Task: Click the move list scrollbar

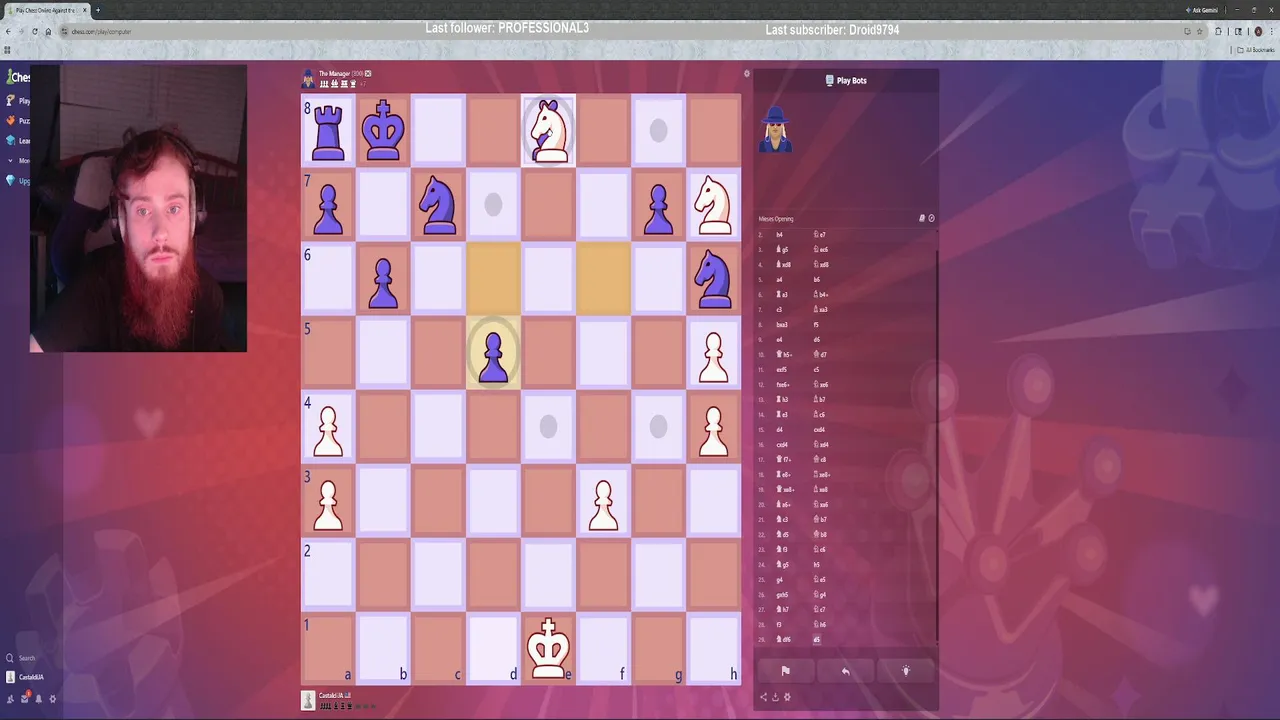Action: tap(937, 445)
